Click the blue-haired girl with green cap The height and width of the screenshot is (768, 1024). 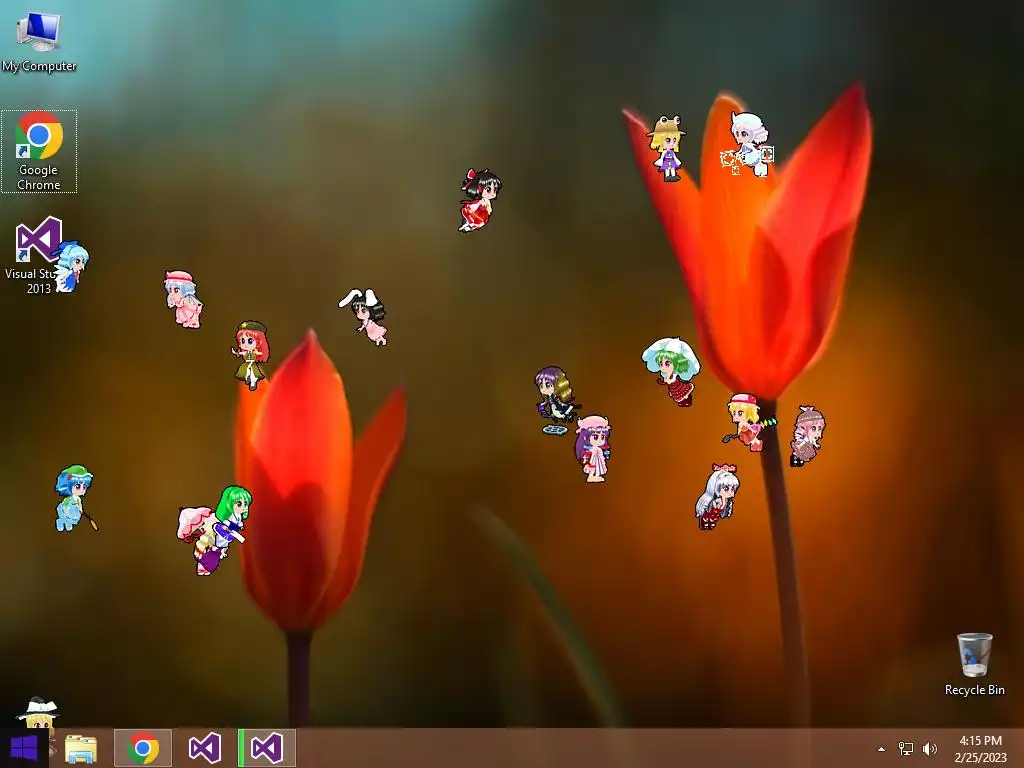(75, 498)
